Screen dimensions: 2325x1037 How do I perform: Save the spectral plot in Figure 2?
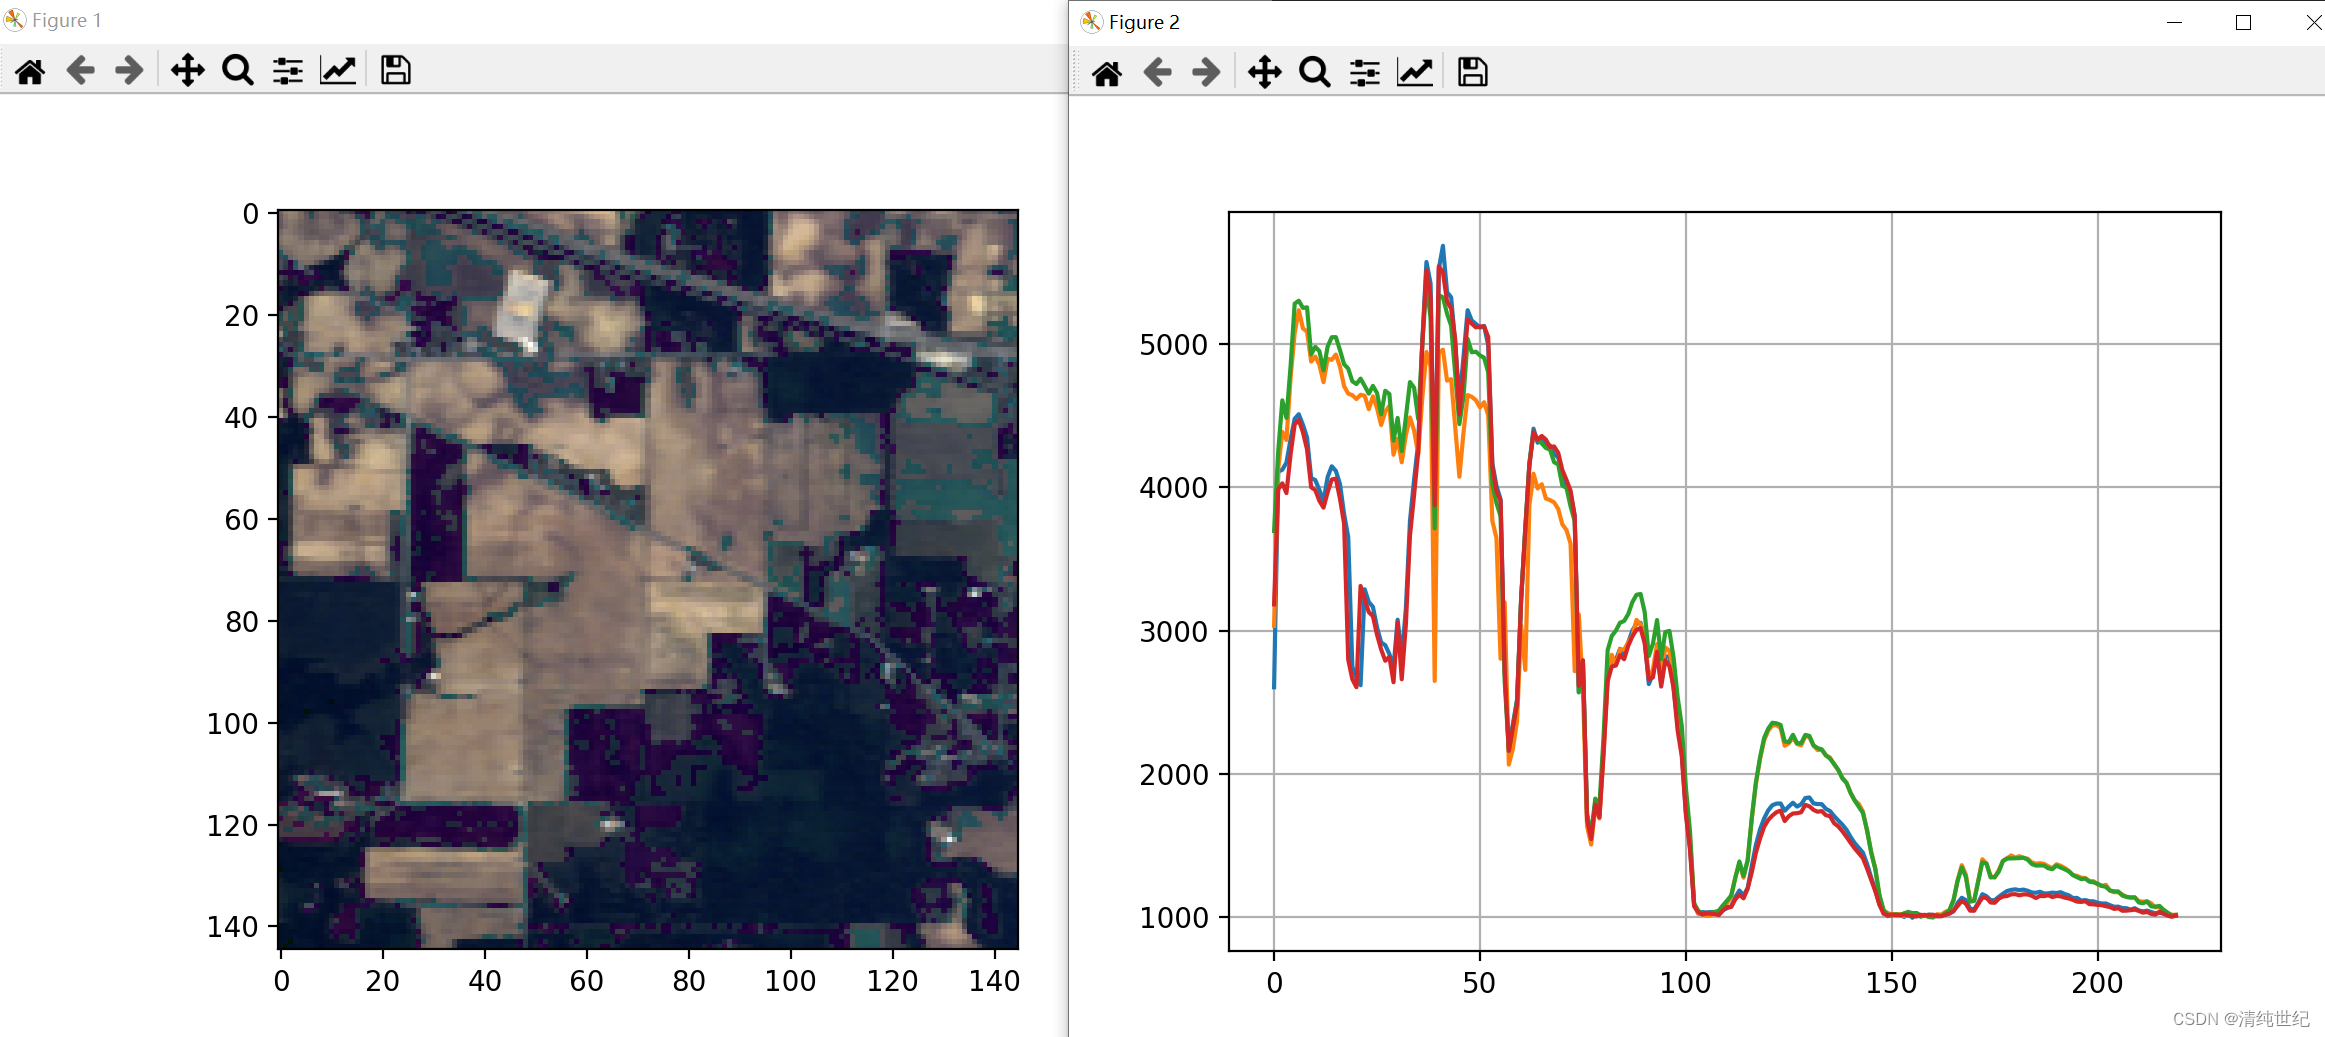[1471, 72]
